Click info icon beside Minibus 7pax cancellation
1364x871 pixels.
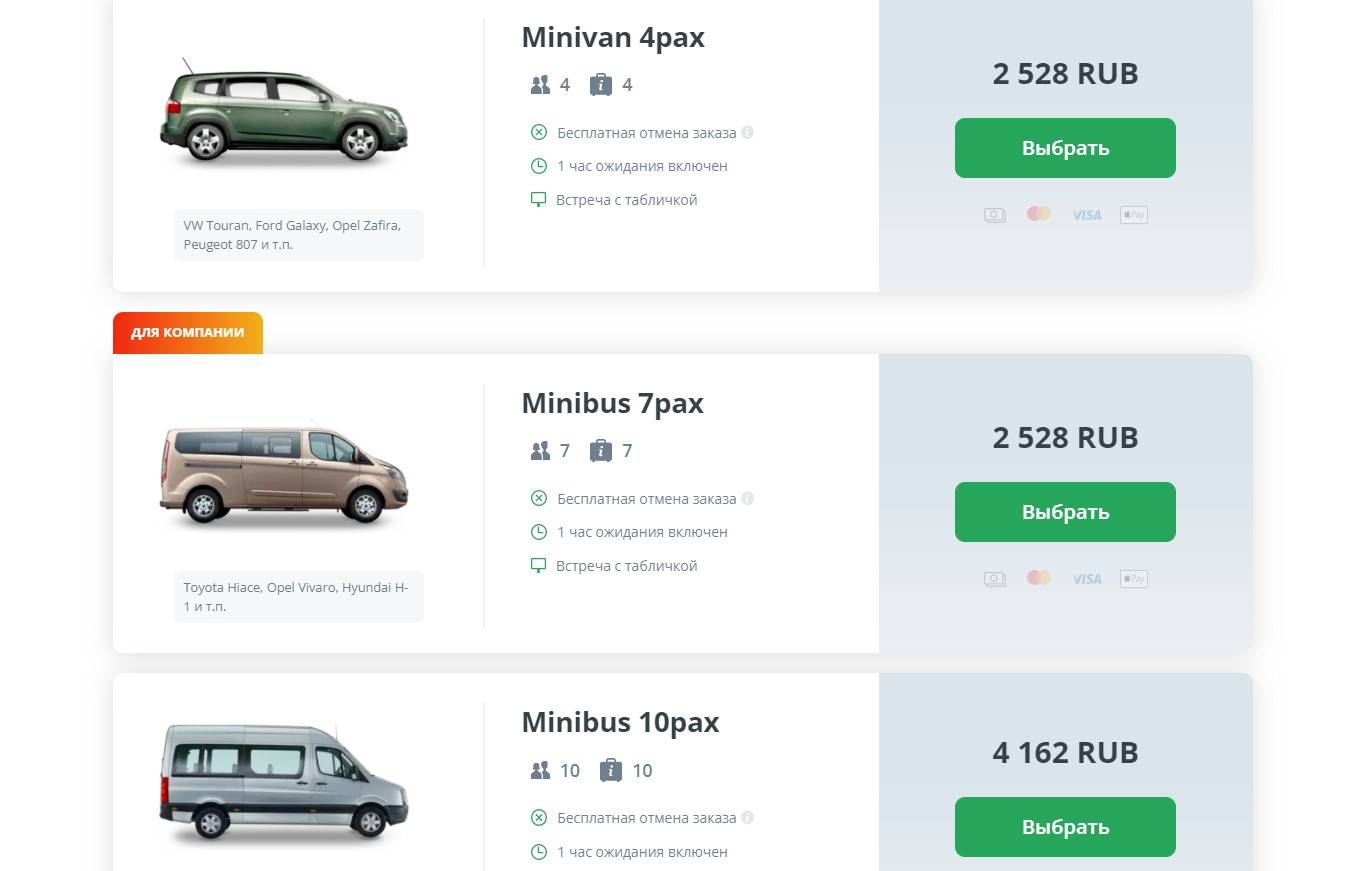(748, 498)
